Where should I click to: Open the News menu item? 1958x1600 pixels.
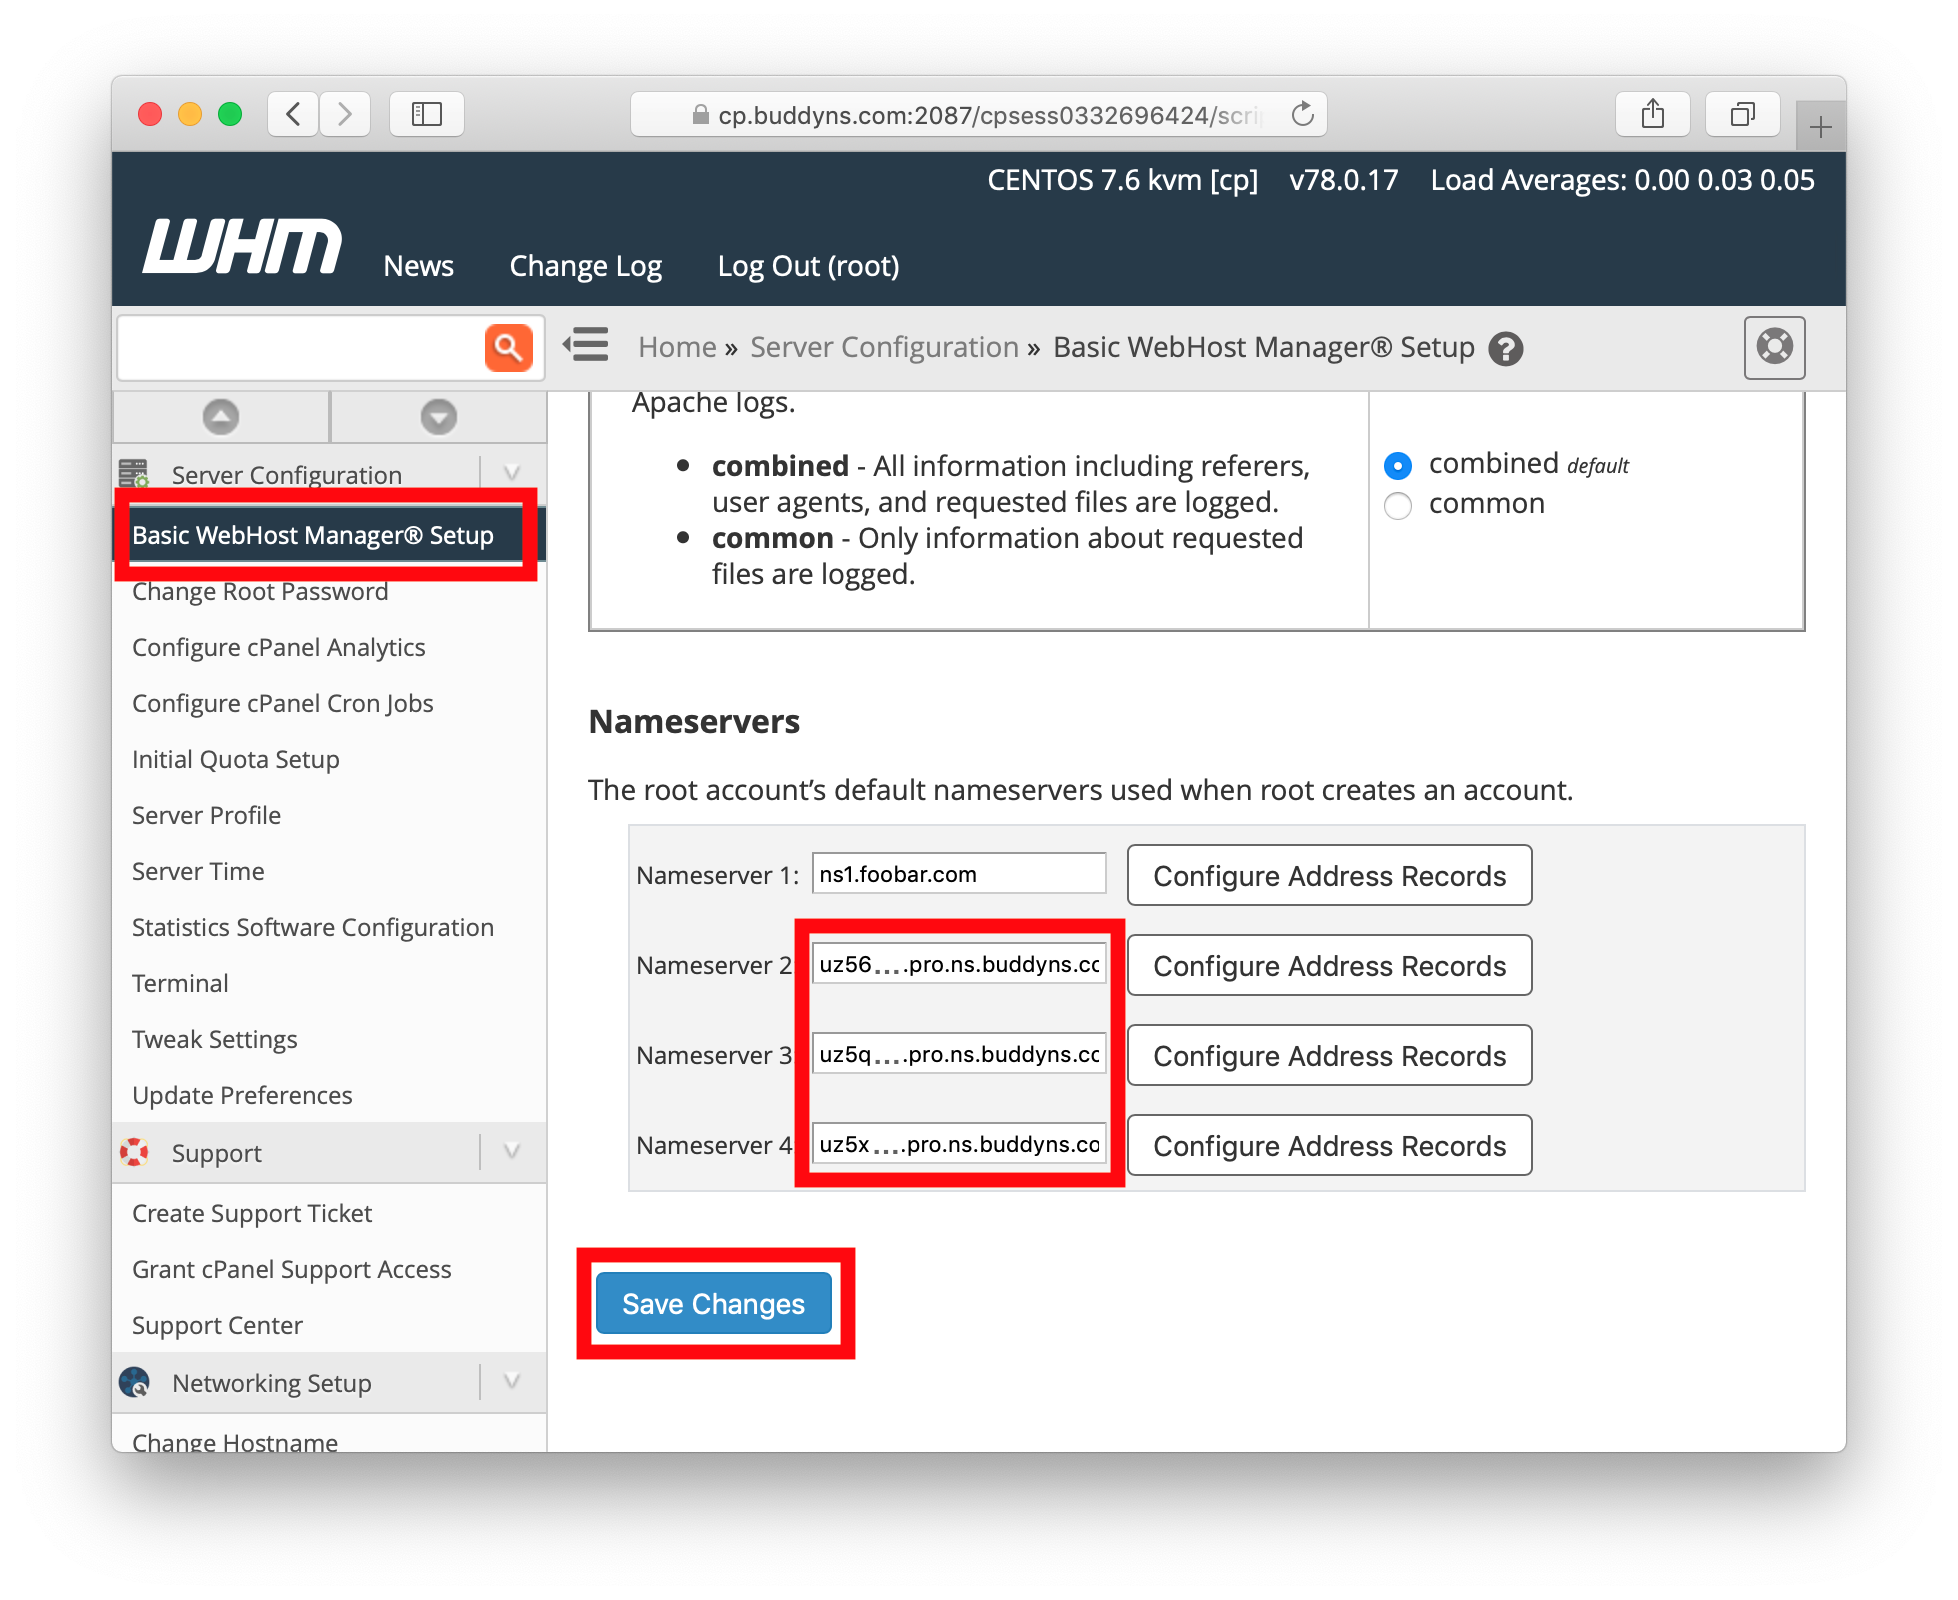coord(418,266)
